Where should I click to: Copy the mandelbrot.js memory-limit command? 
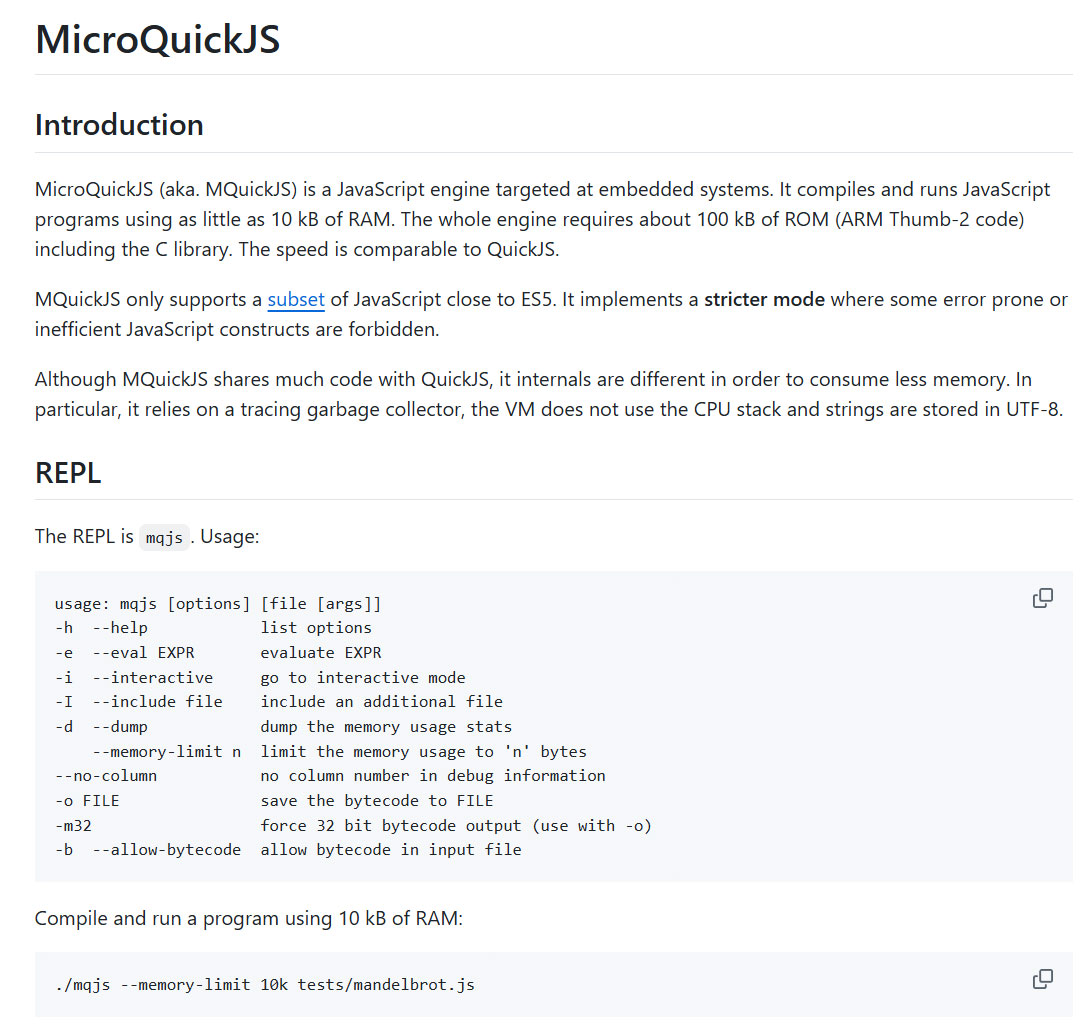tap(1042, 978)
